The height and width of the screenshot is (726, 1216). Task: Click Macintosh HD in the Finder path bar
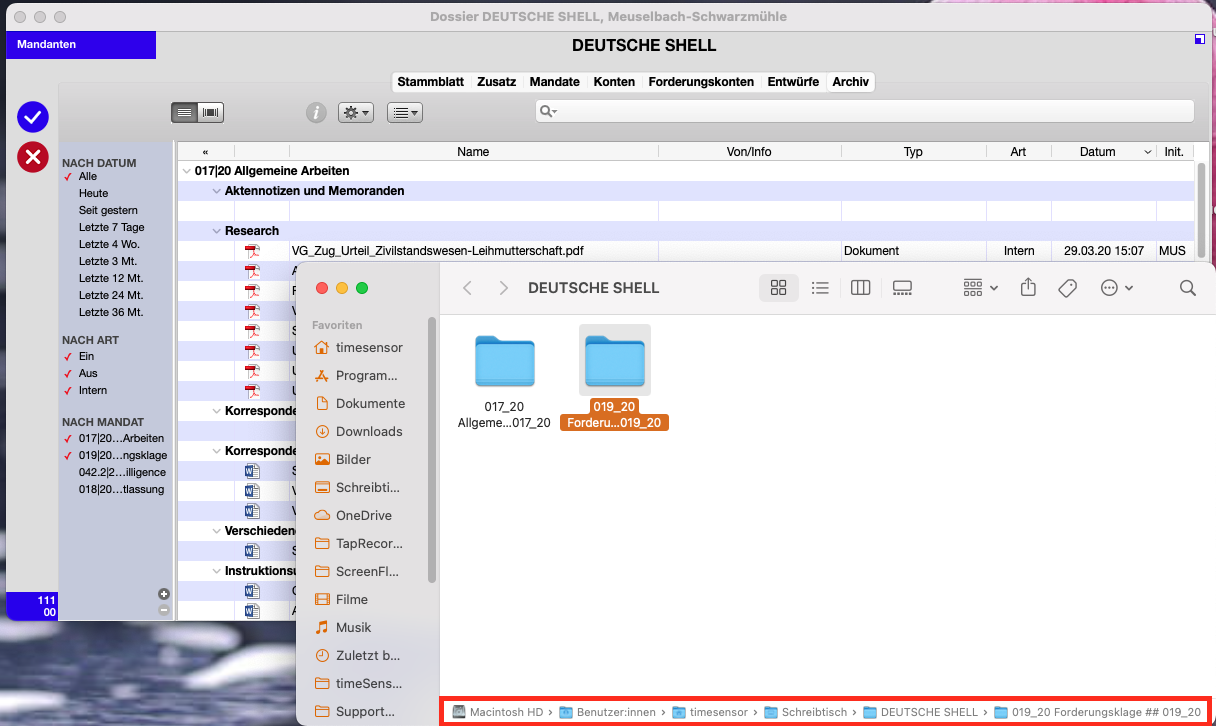pos(497,712)
